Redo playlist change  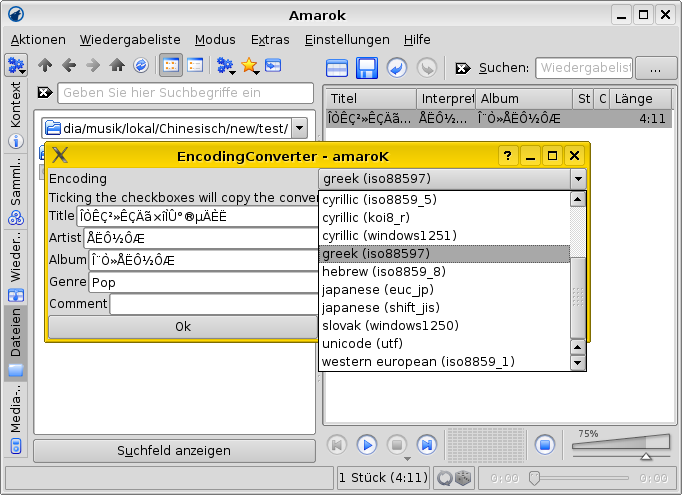[x=427, y=68]
